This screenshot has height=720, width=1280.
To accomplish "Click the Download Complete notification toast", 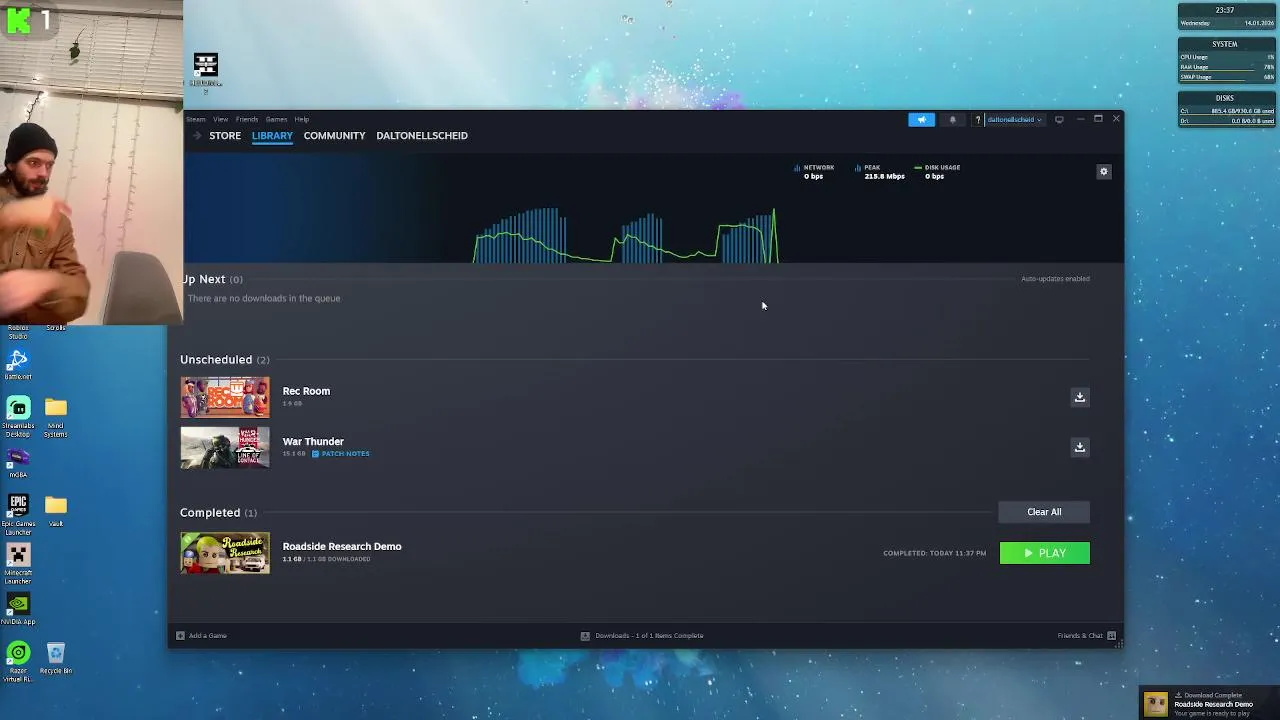I will point(1209,704).
